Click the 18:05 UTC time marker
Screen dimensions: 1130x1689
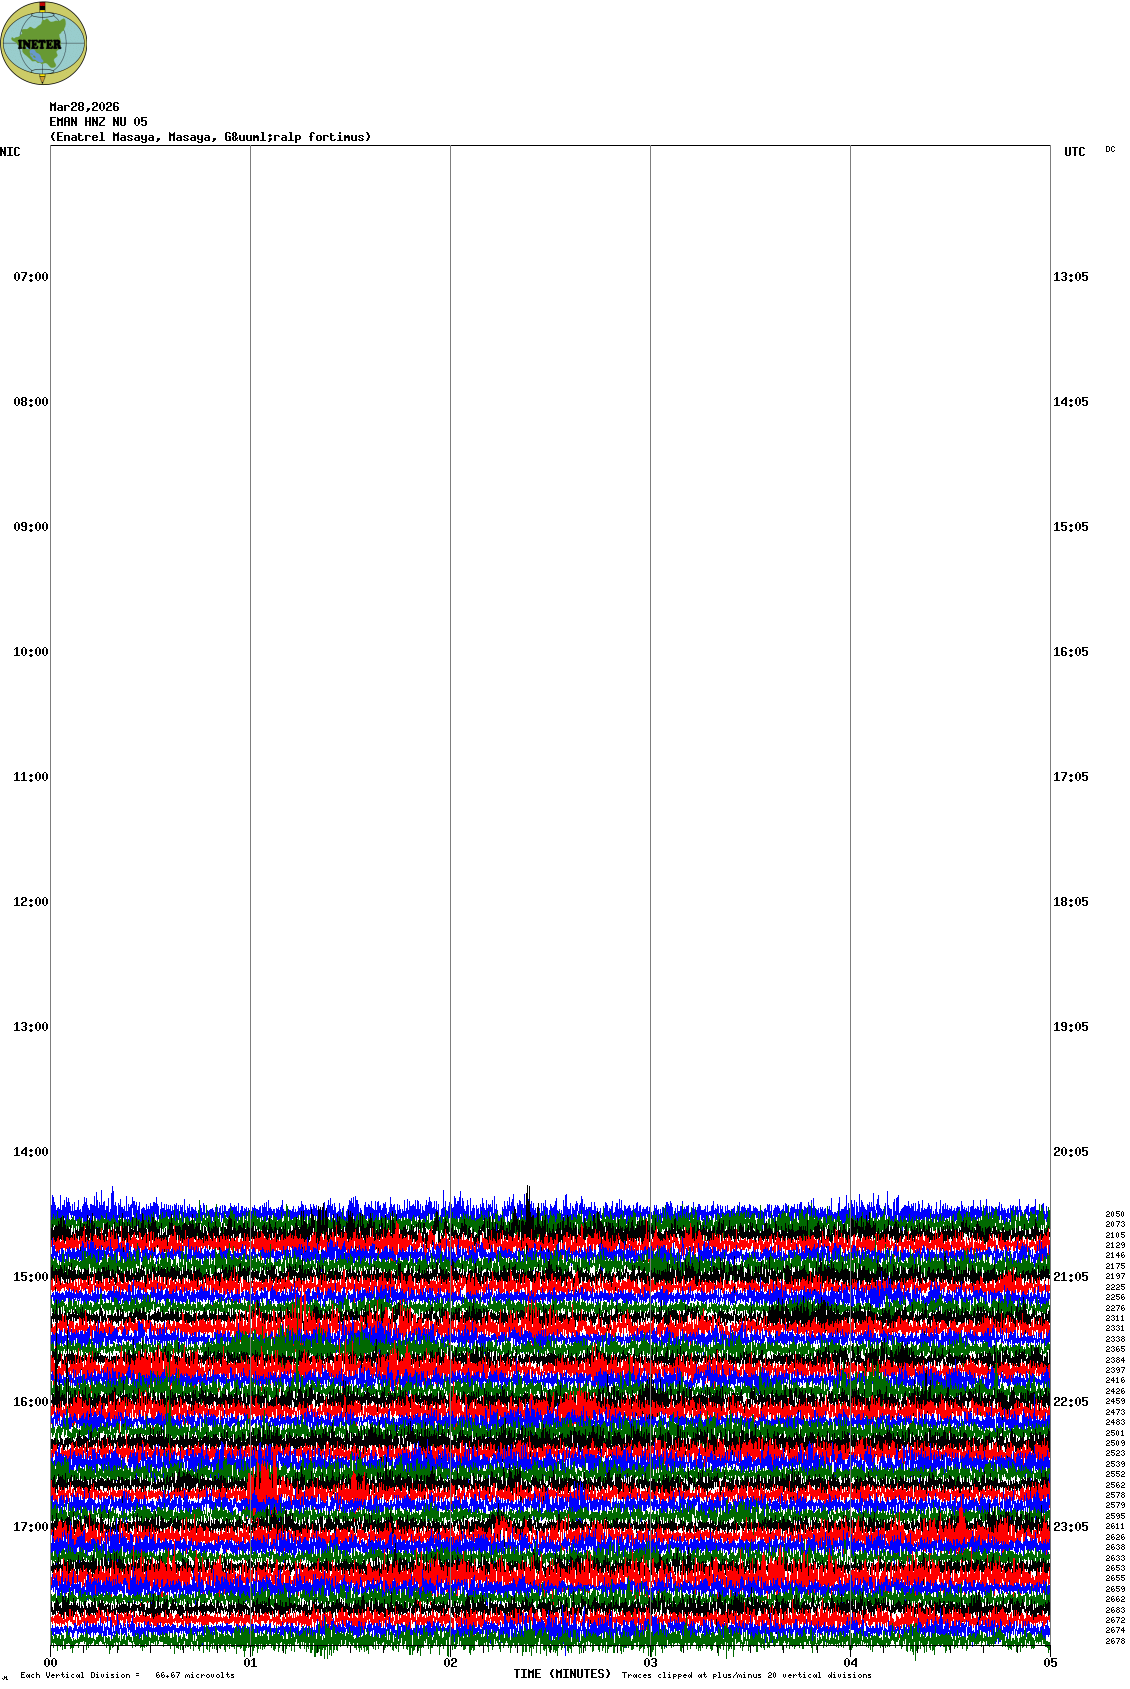[1070, 902]
